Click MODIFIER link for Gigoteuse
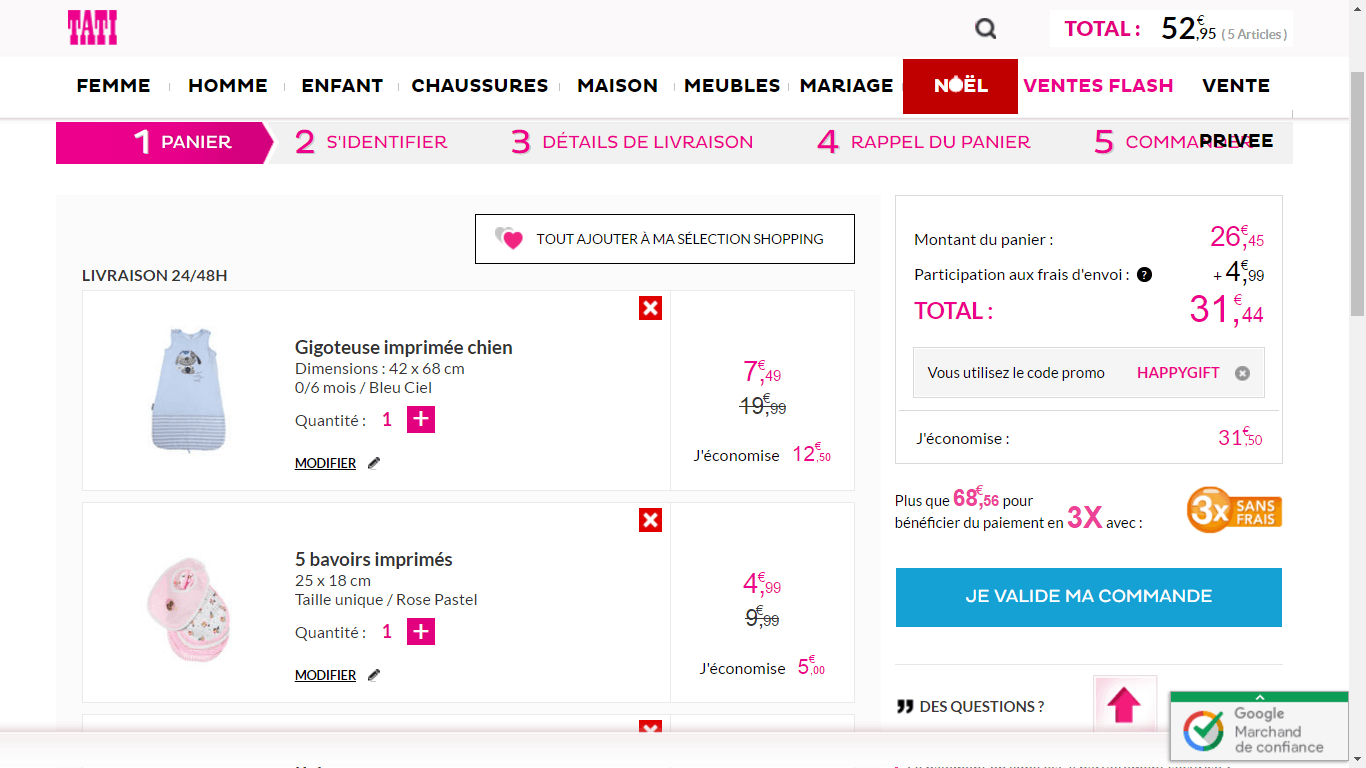Screen dimensions: 1366x768 click(x=326, y=464)
